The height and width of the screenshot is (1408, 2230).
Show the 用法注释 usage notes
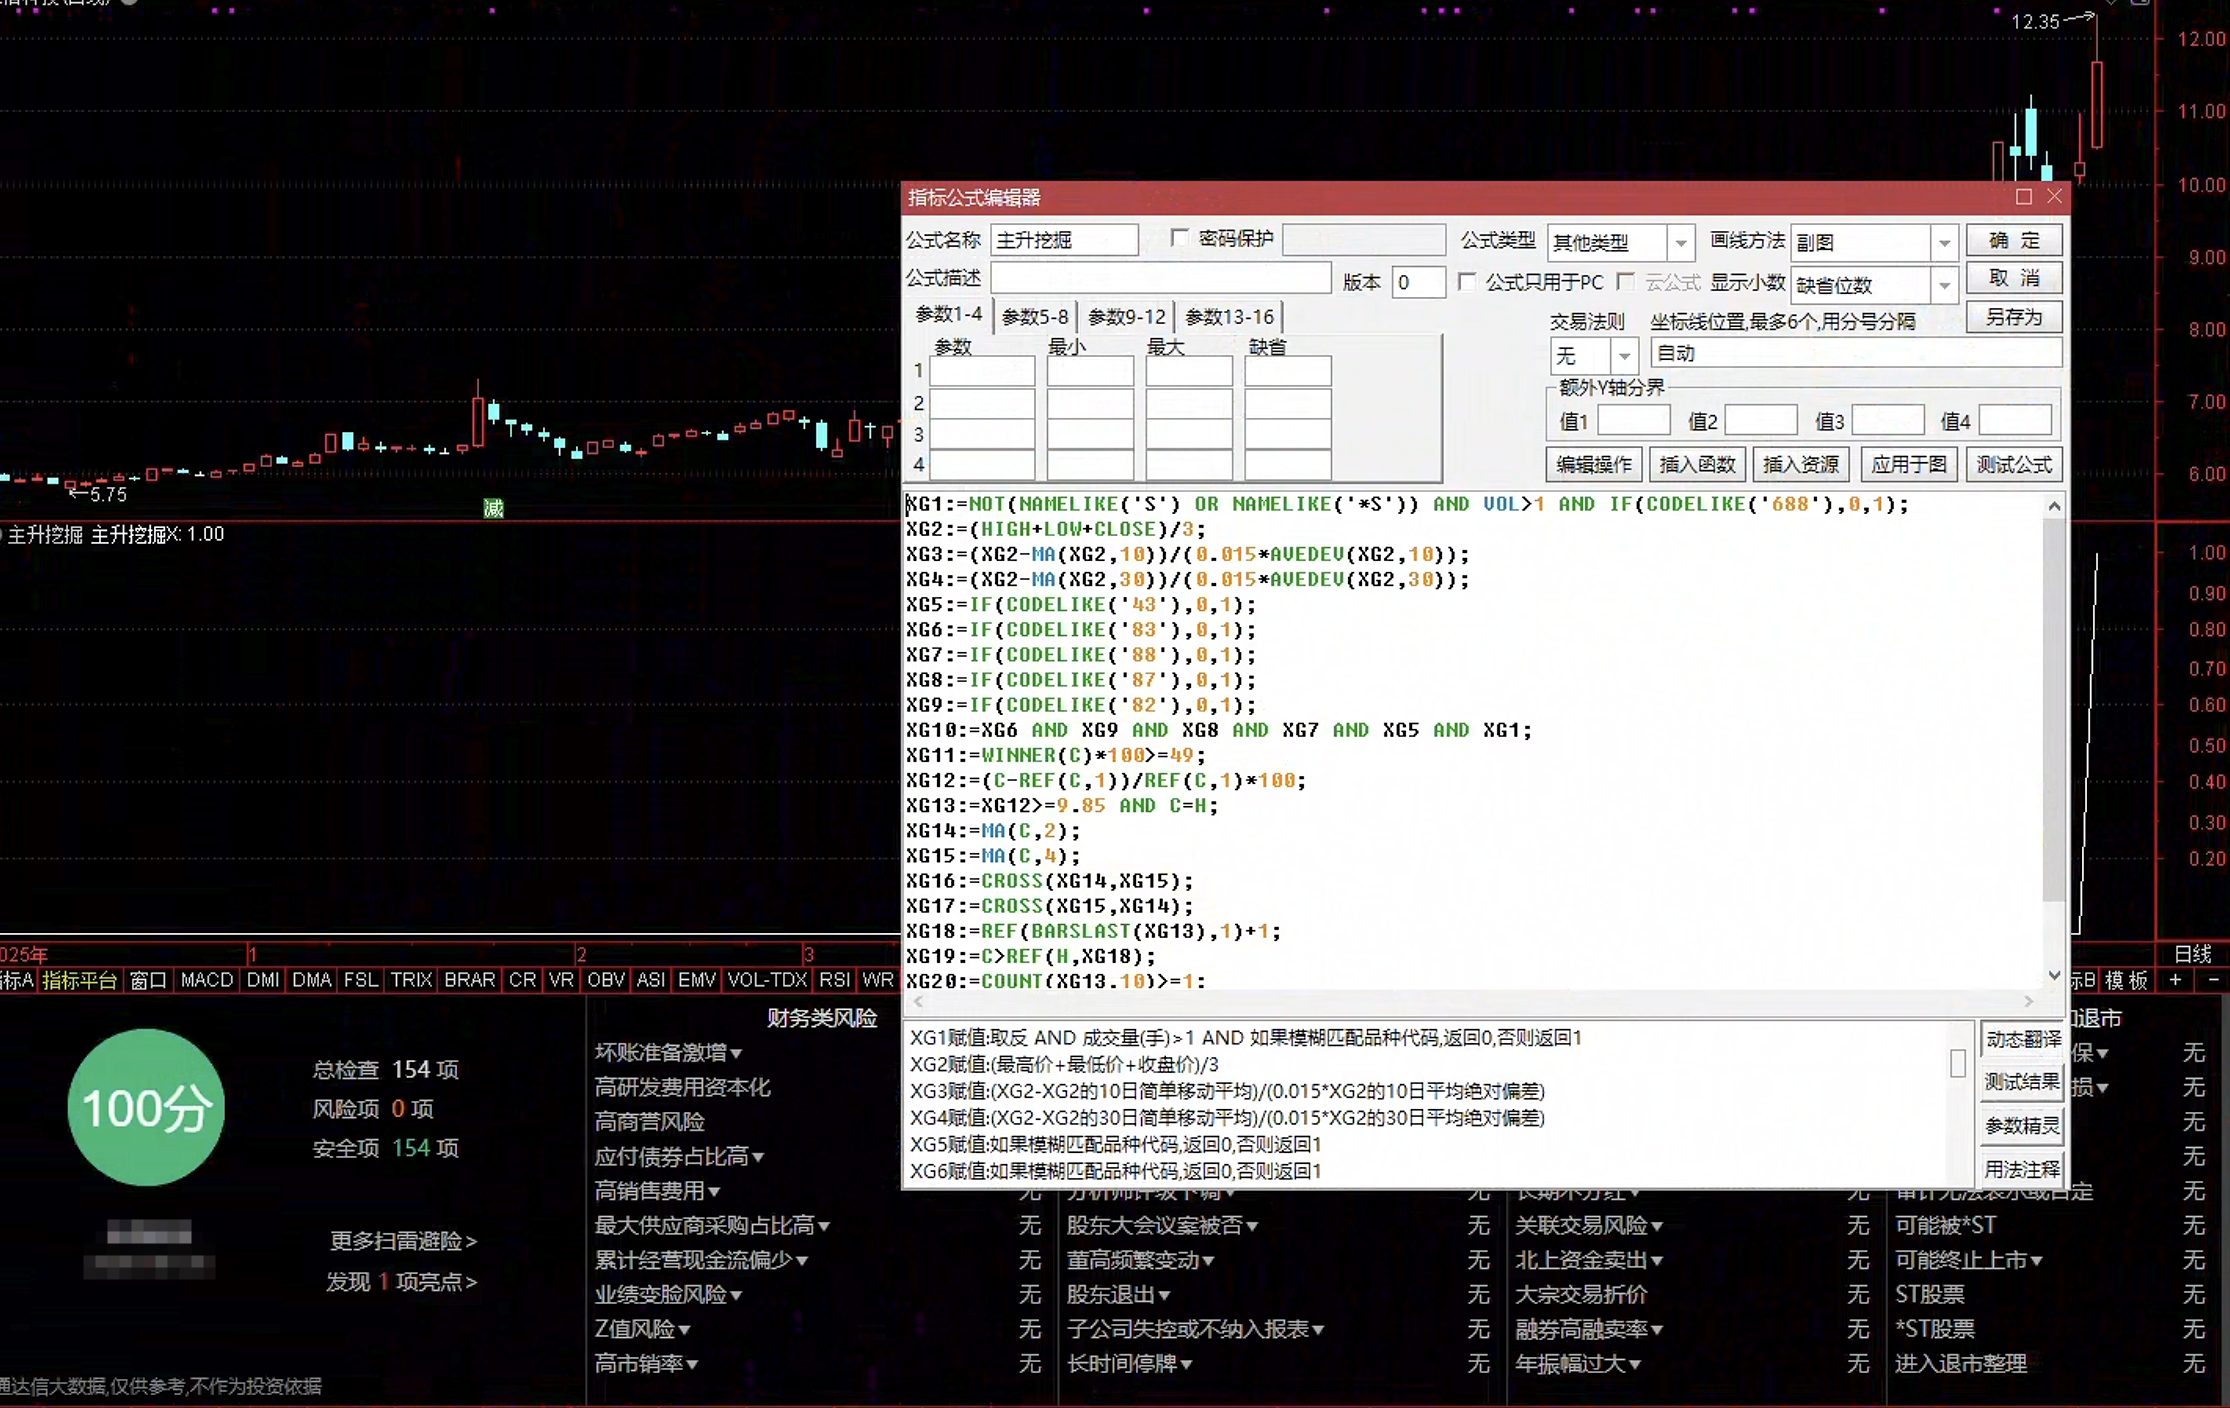pos(2022,1169)
